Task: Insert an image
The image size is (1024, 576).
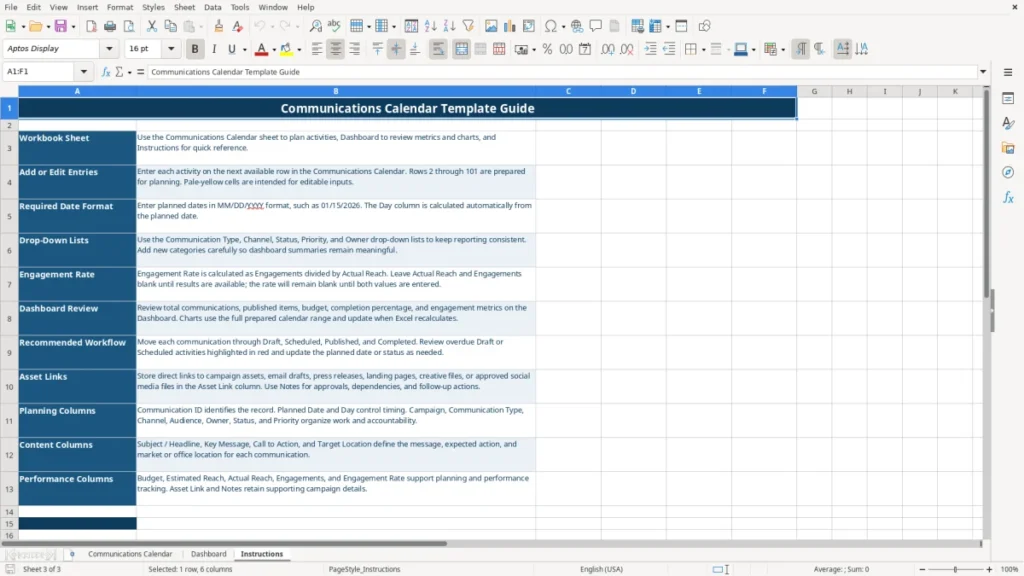Action: (x=491, y=26)
